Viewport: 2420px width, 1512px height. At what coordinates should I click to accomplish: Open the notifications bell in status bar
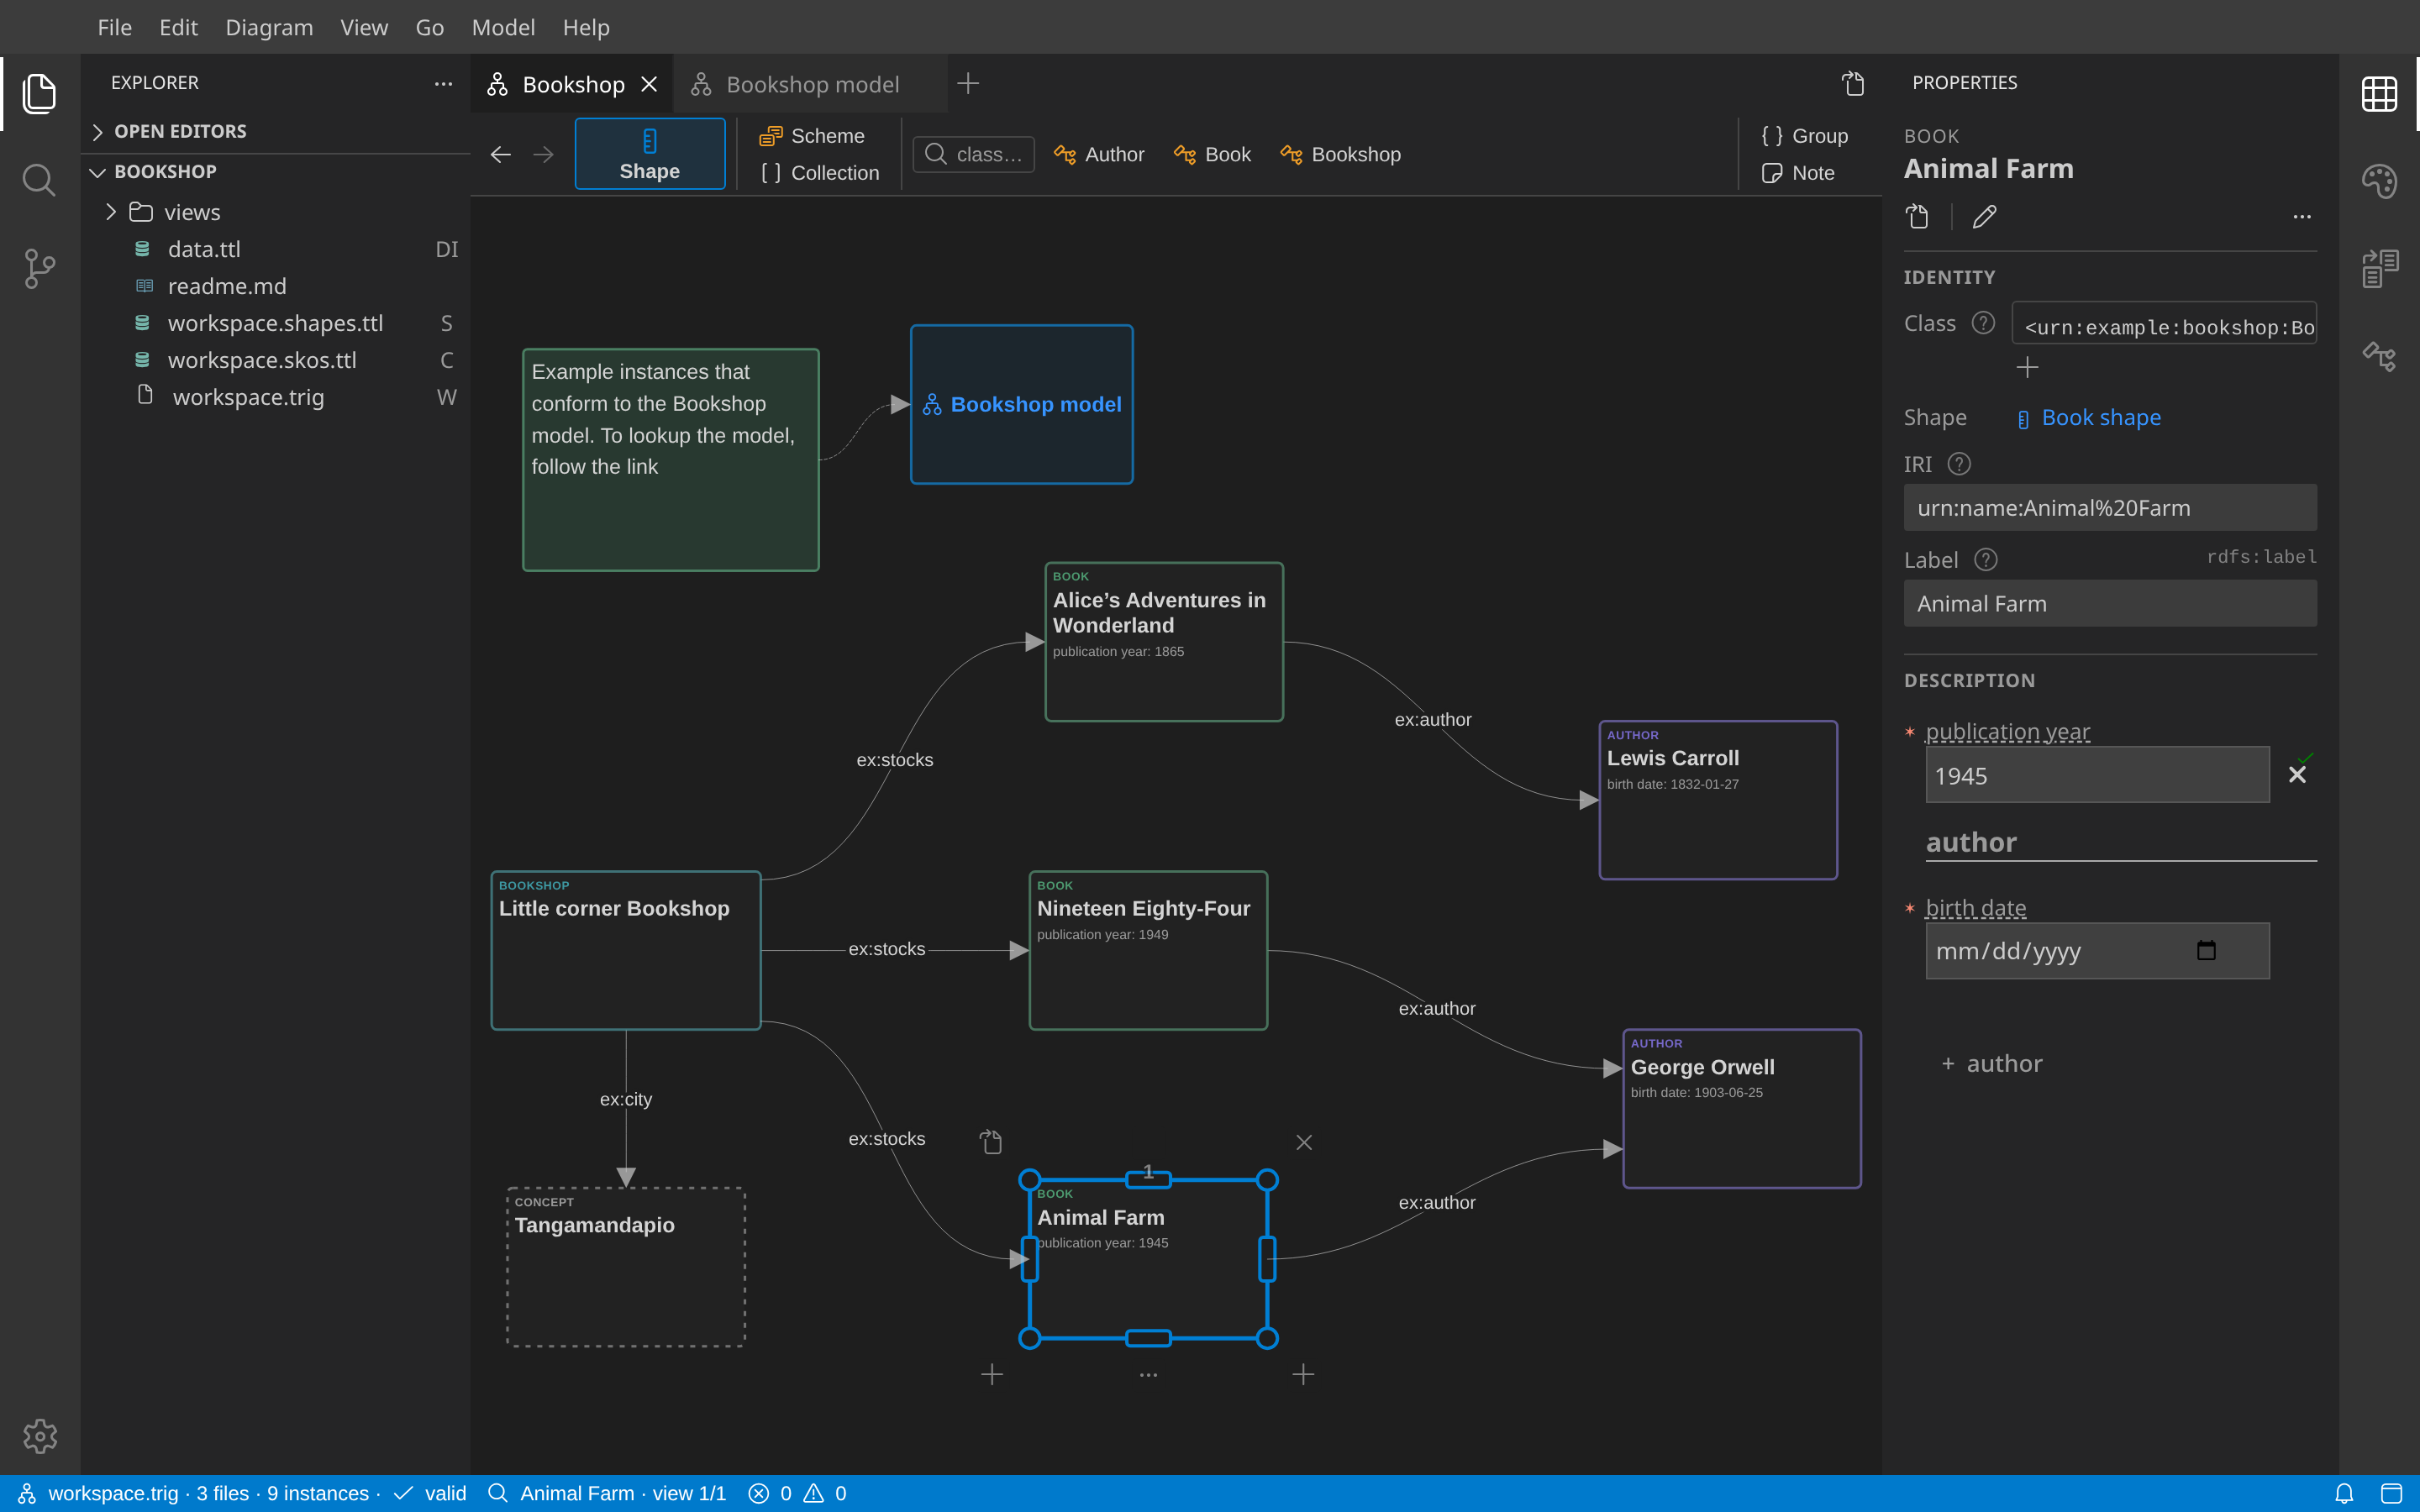coord(2344,1493)
